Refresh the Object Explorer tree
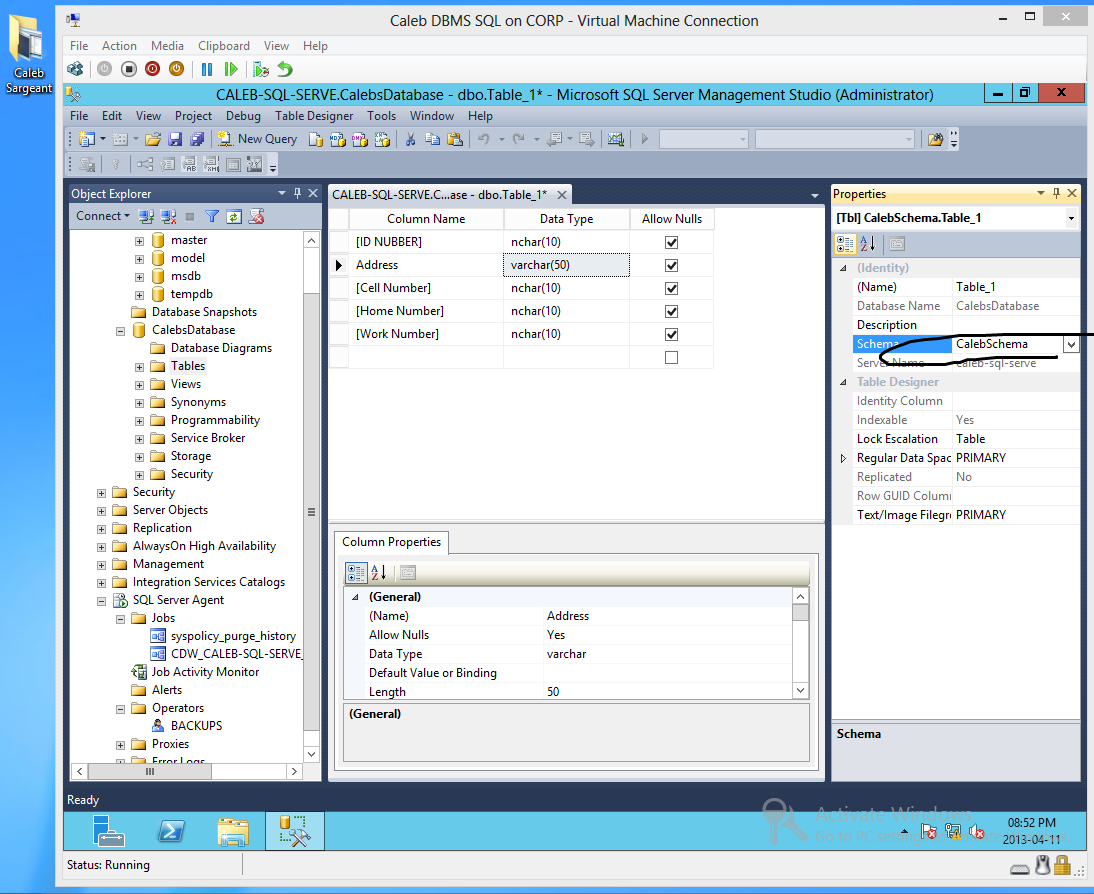This screenshot has height=894, width=1094. 234,216
